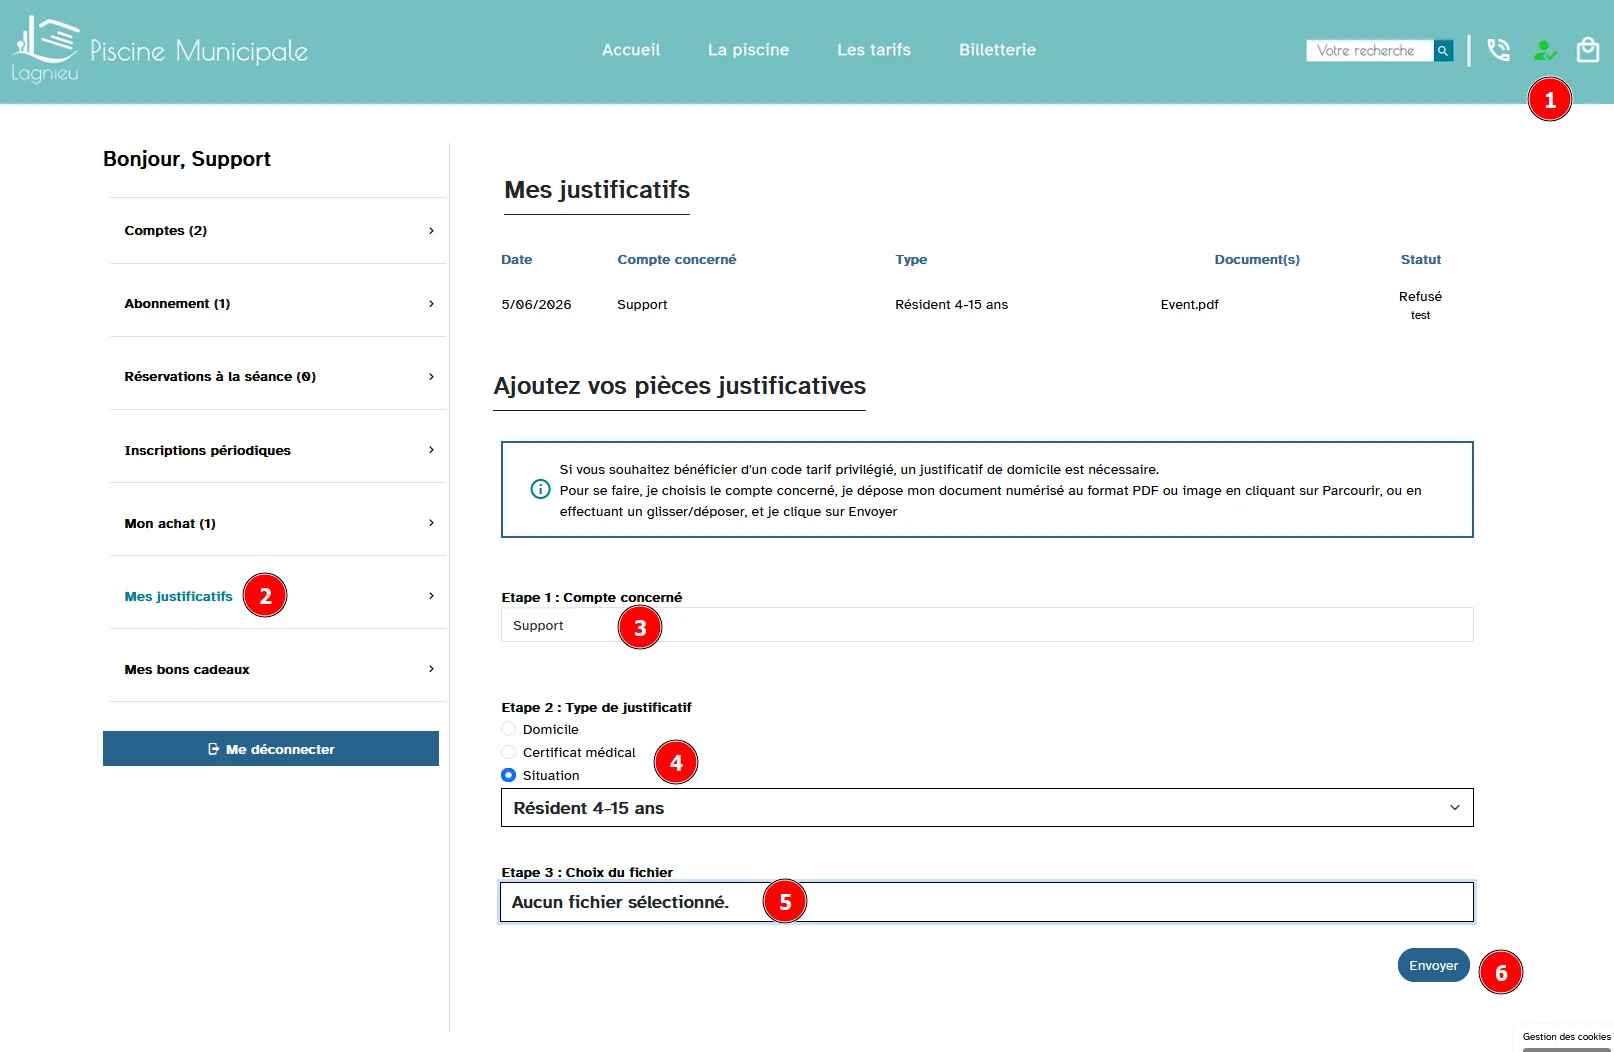Select the Situation radio button
Screen dimensions: 1614x1052
click(x=509, y=775)
